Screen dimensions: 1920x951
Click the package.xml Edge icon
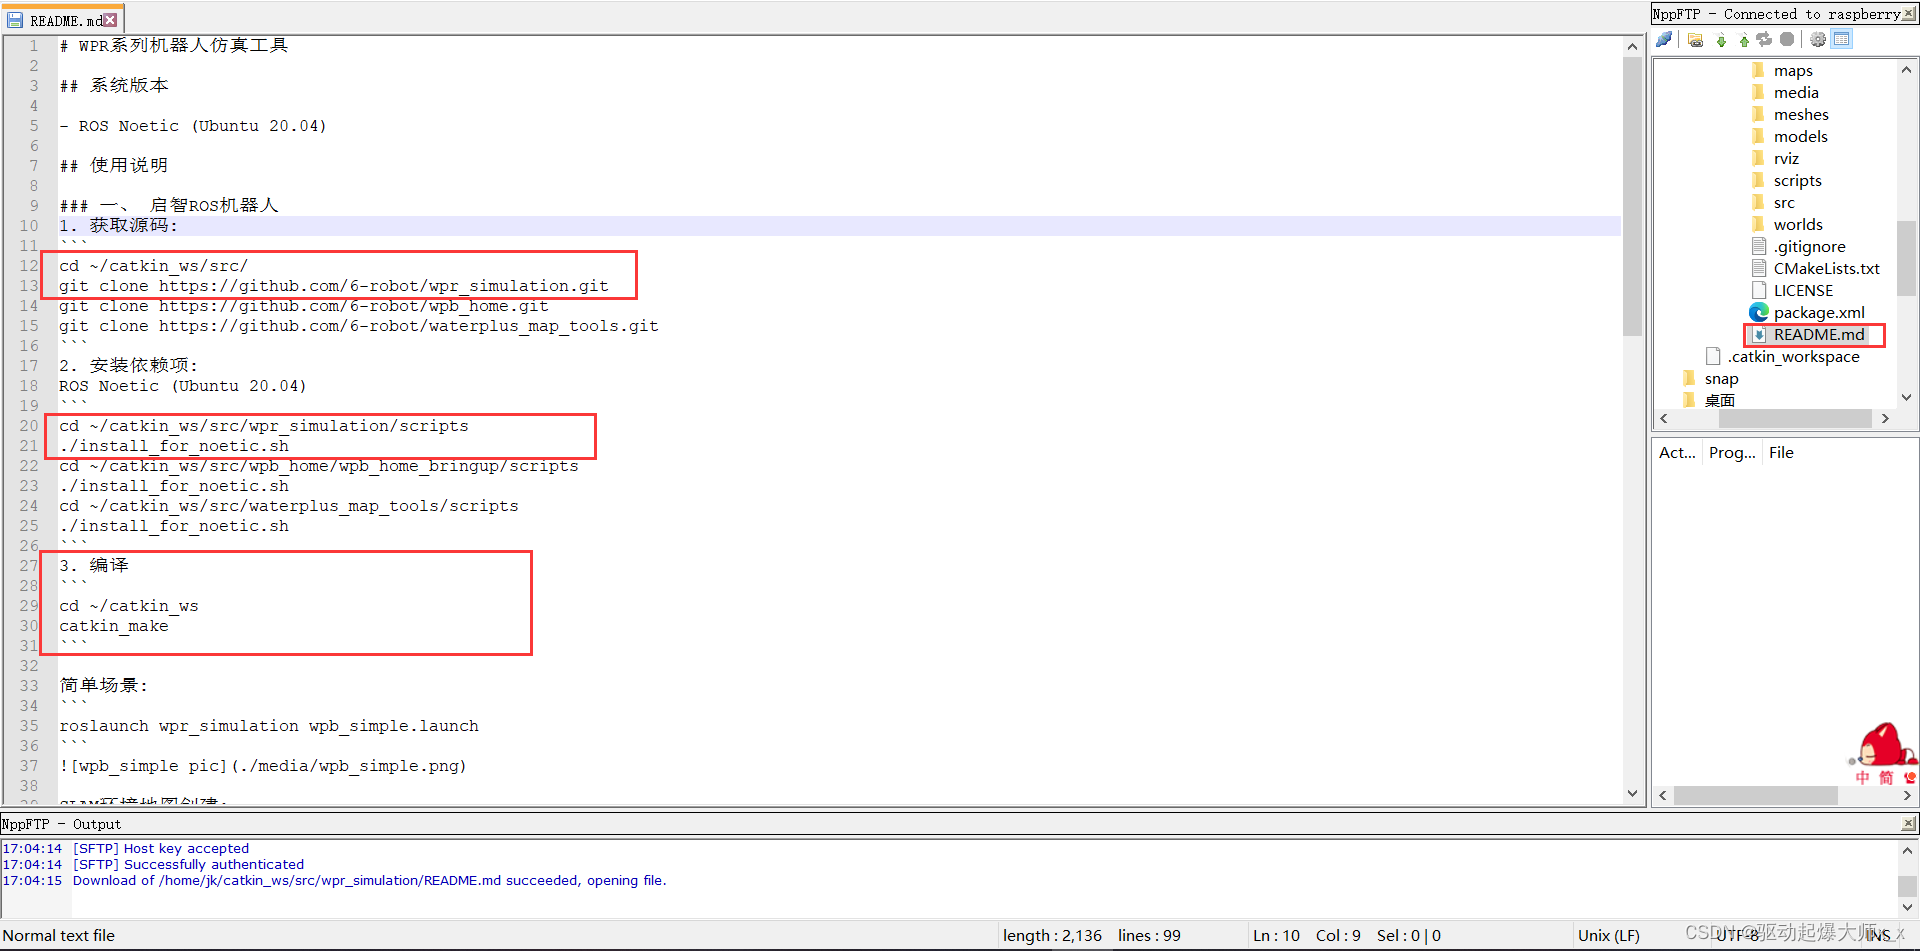(1759, 312)
